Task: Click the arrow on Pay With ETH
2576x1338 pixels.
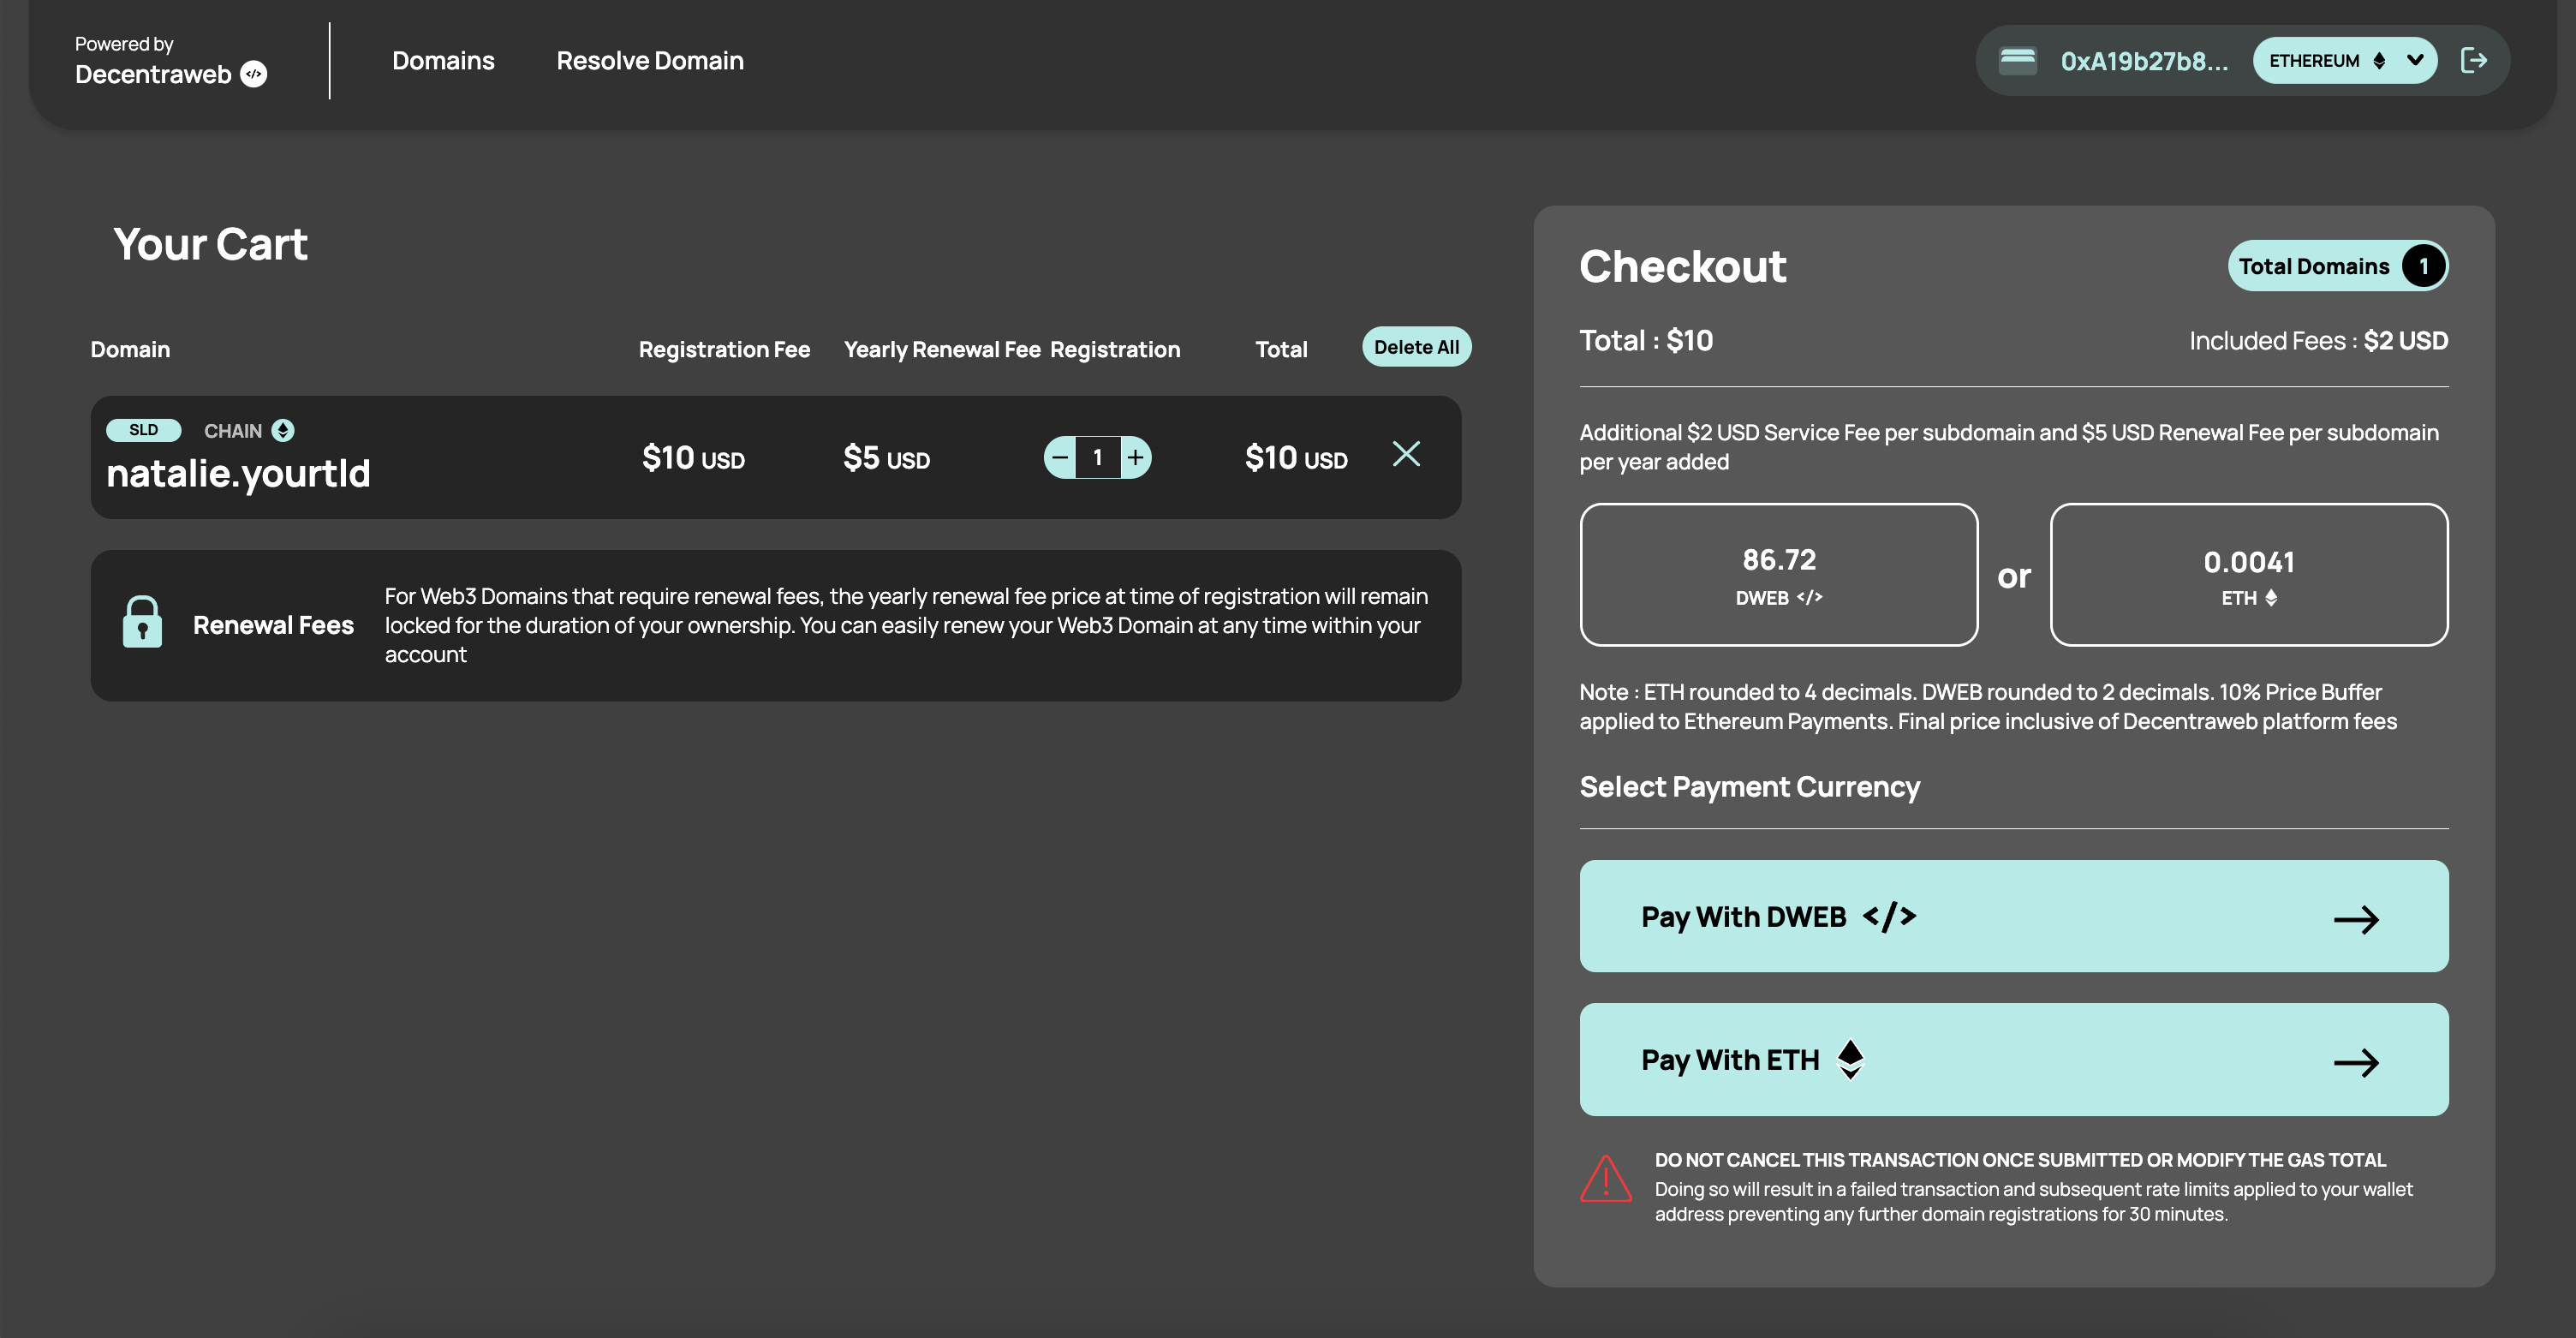Action: pyautogui.click(x=2355, y=1062)
